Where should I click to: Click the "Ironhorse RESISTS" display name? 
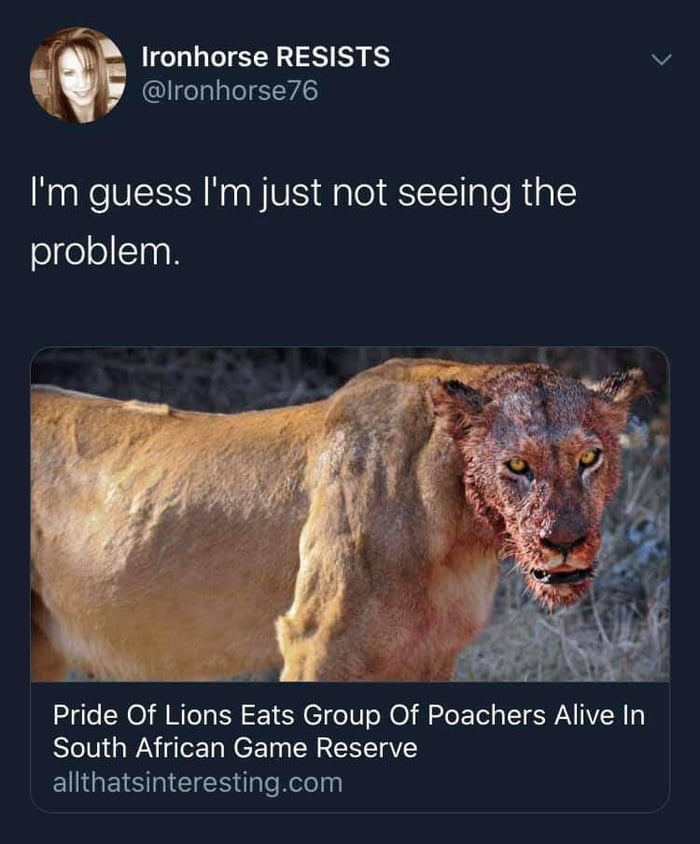[265, 57]
